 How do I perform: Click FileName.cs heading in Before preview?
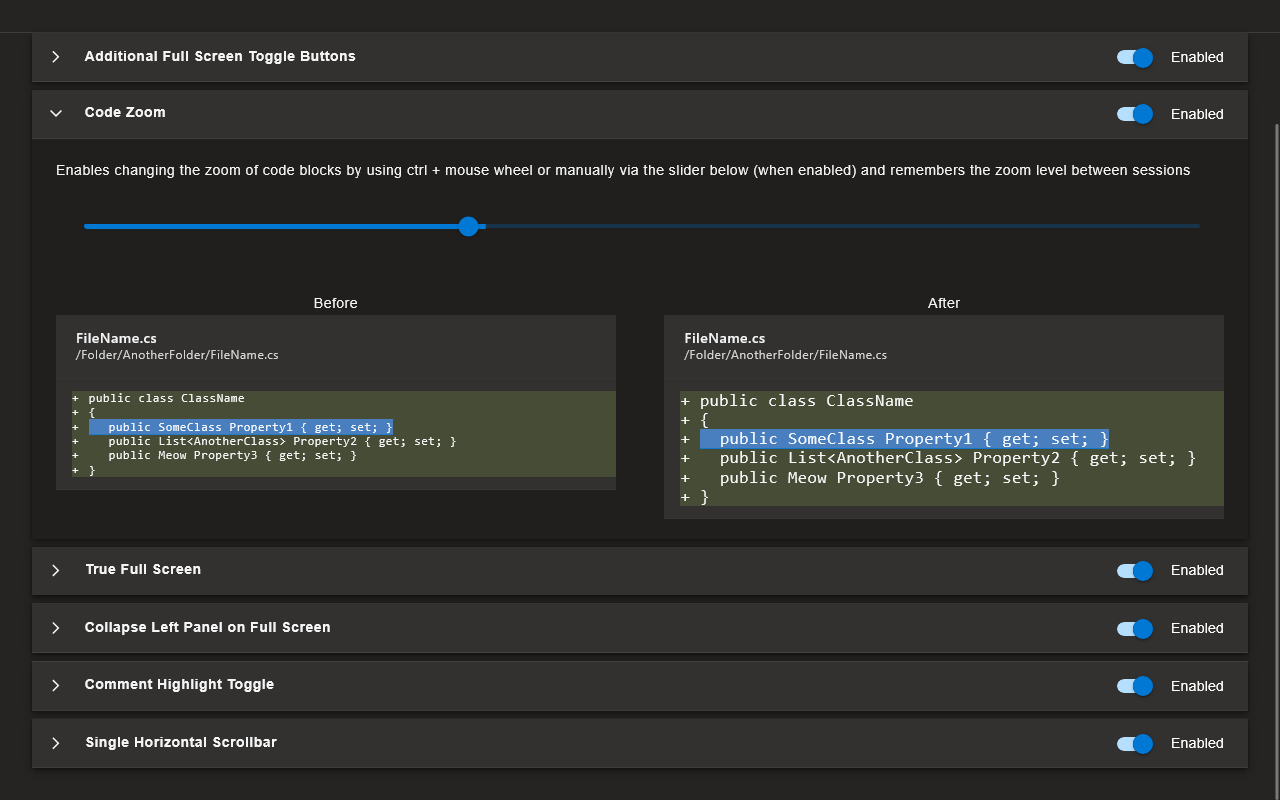click(x=116, y=338)
